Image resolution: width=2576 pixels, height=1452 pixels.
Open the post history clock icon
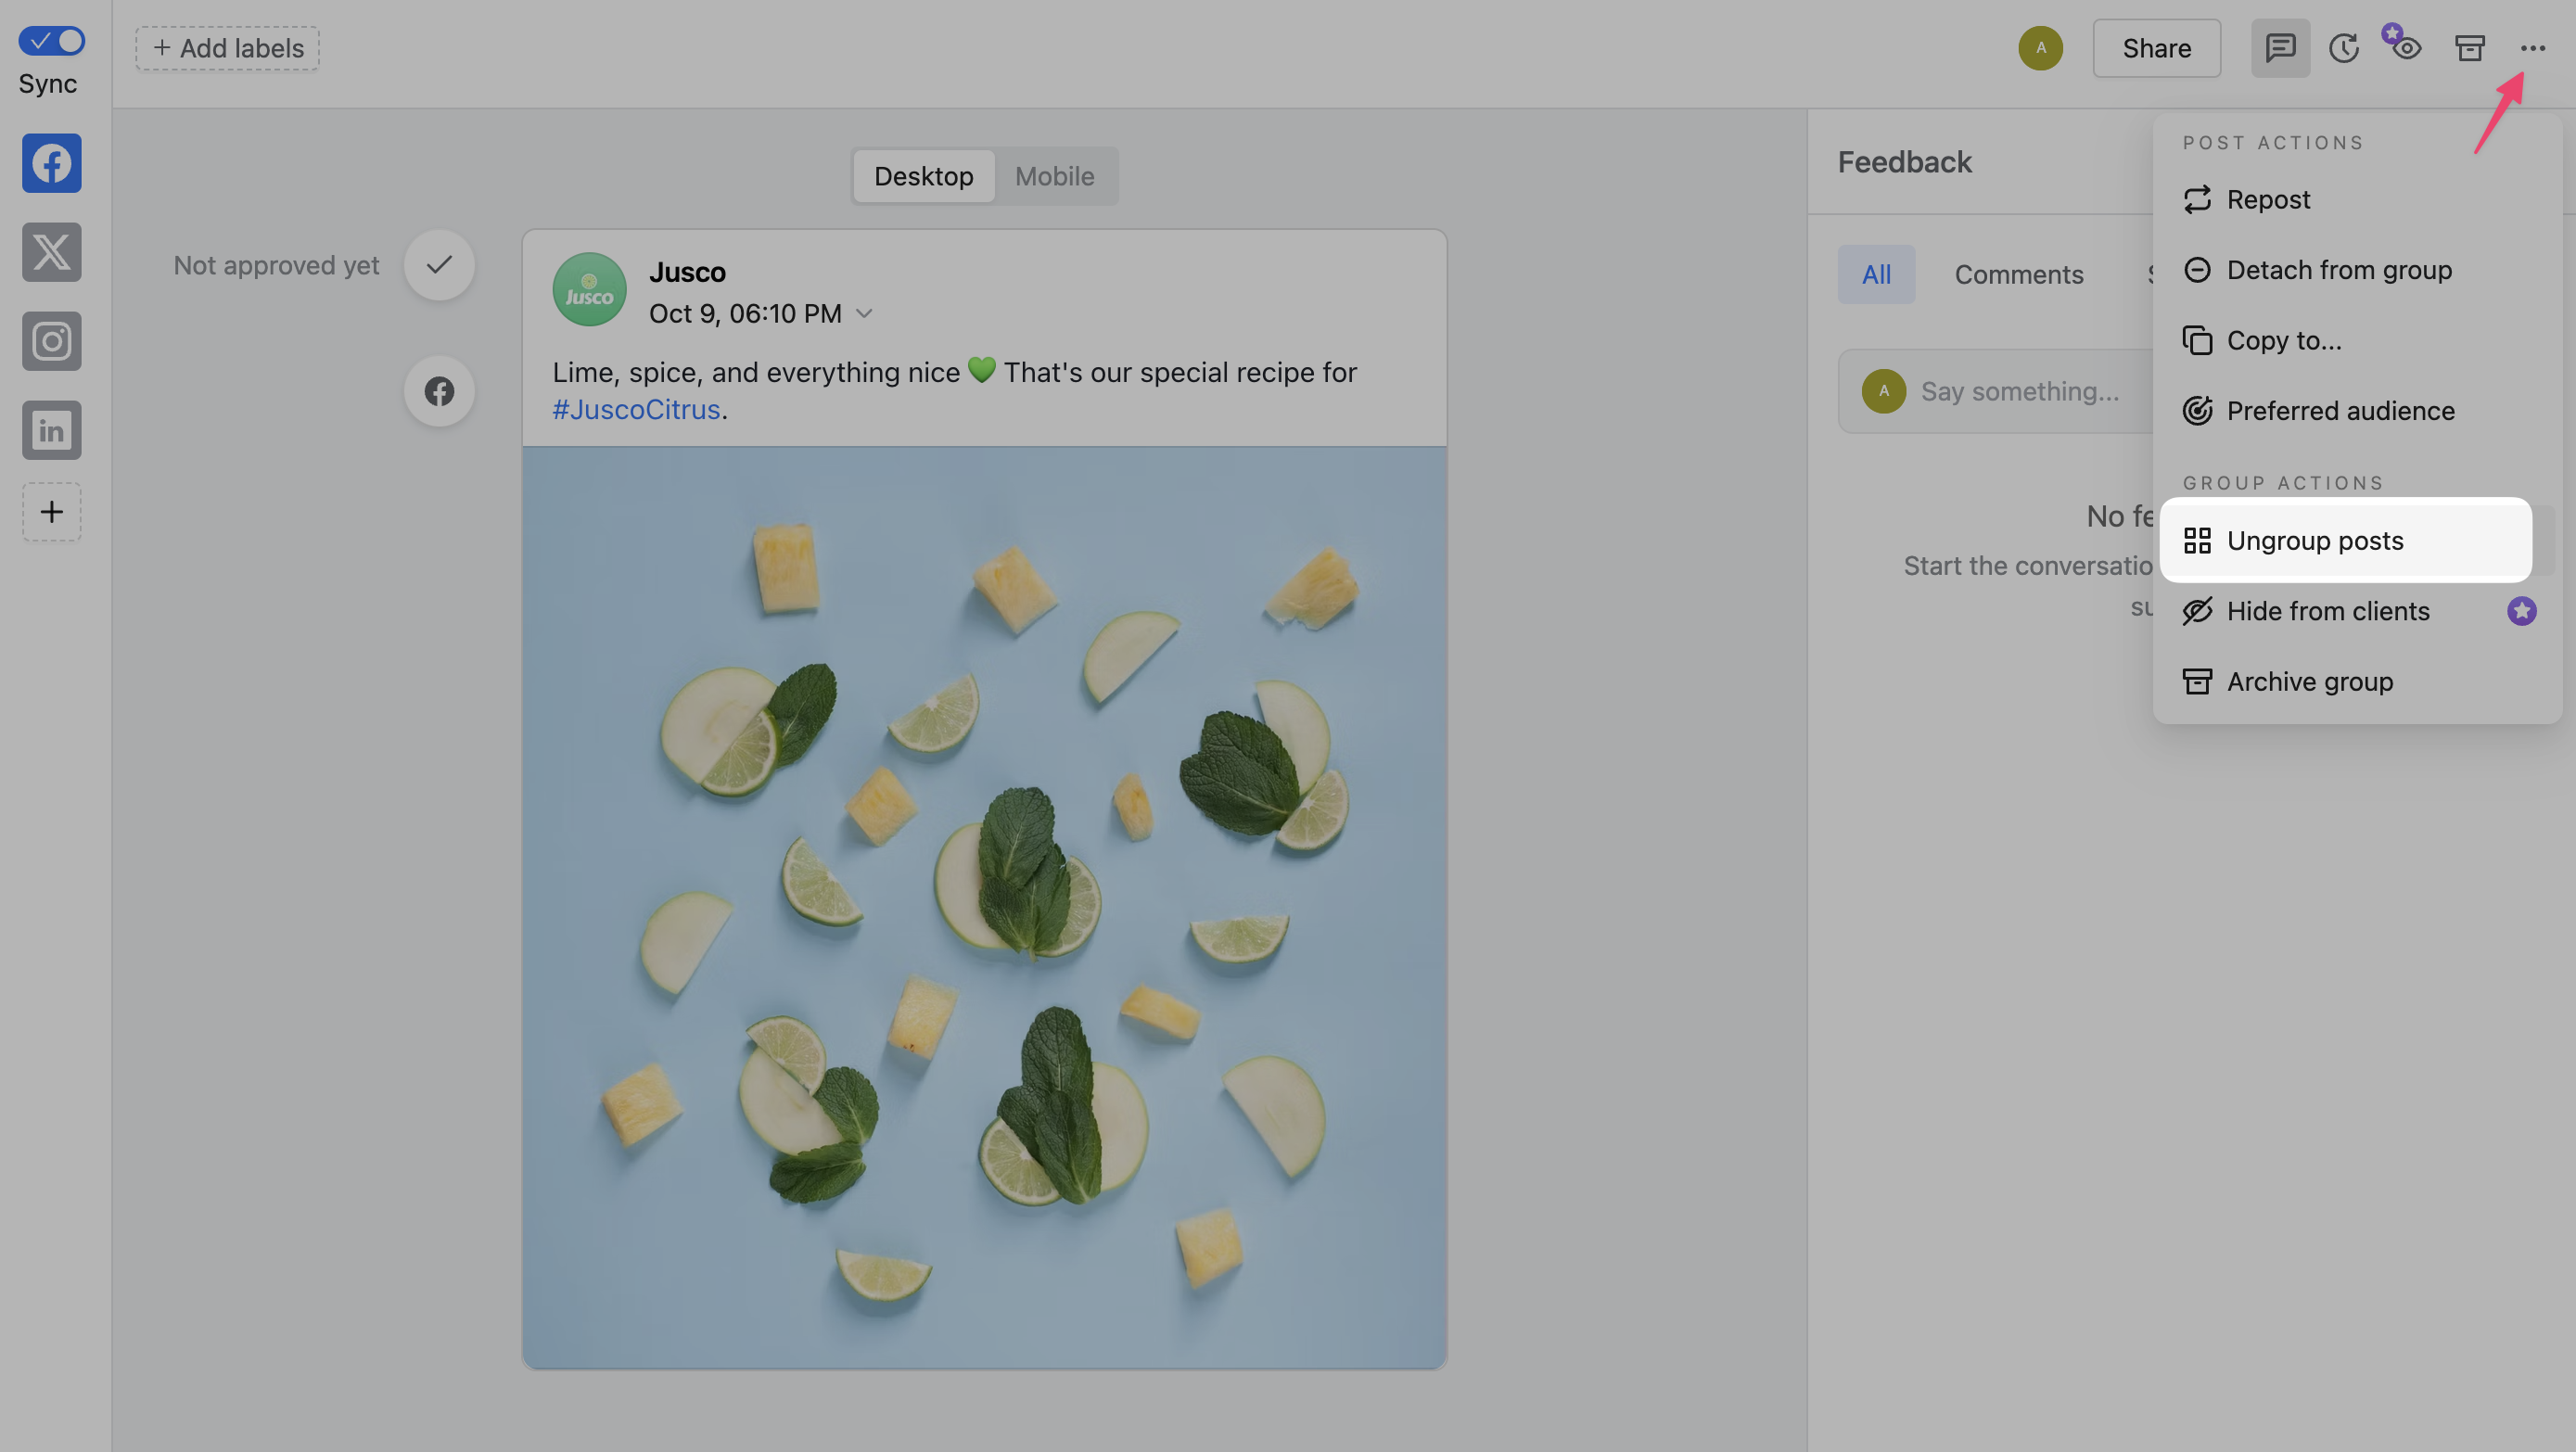2343,48
